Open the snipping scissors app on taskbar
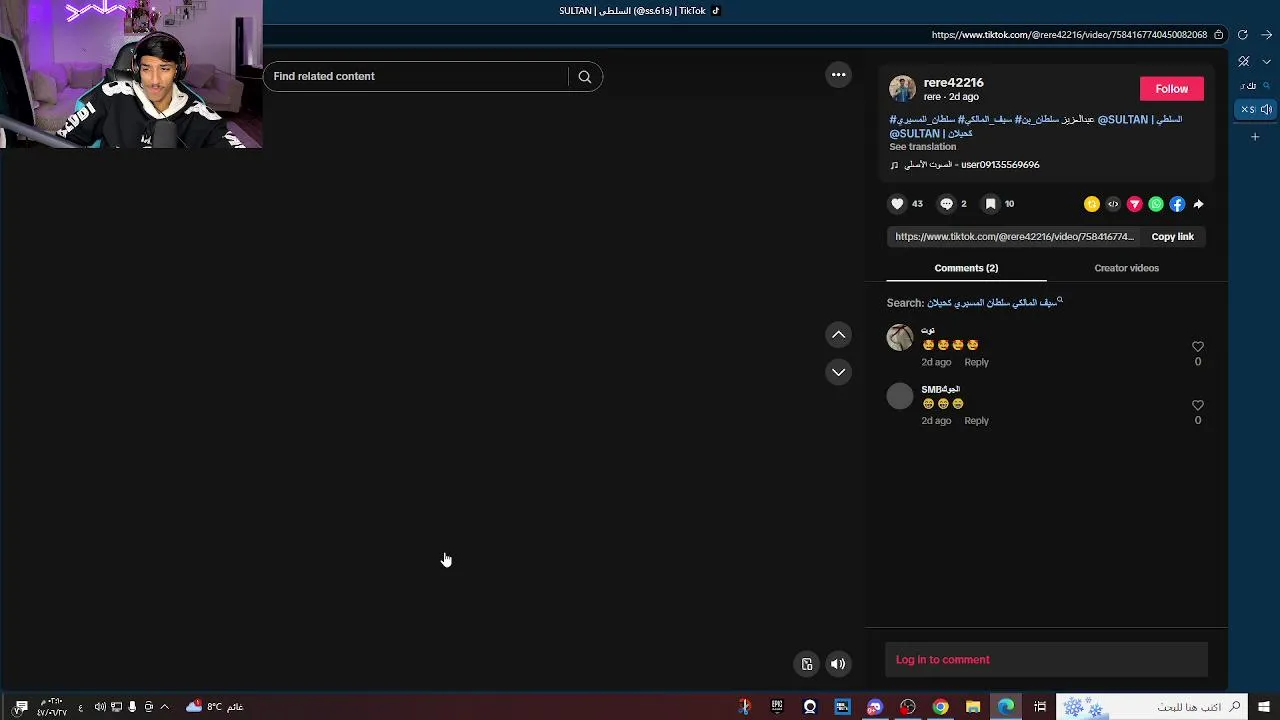Screen dimensions: 1280x720 (744, 707)
